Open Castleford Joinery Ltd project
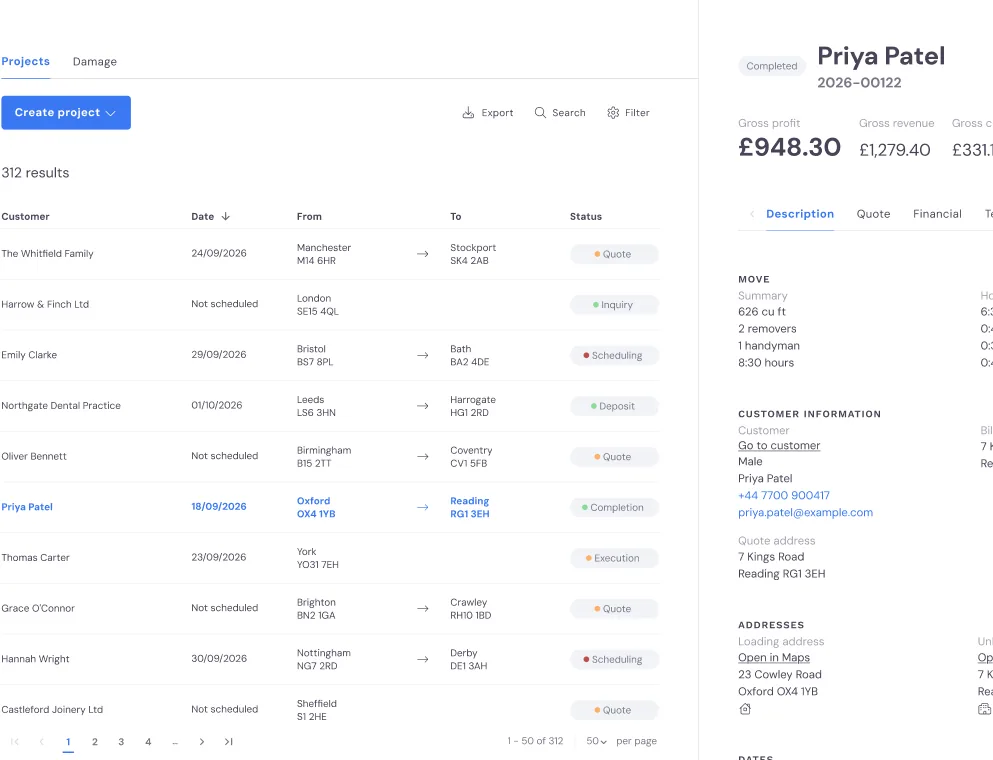The height and width of the screenshot is (760, 993). pos(330,710)
